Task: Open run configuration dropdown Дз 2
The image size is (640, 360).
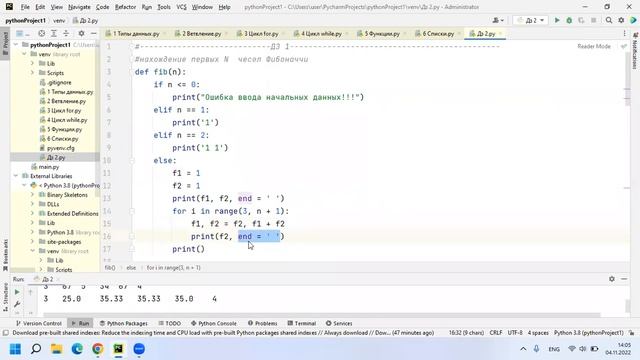Action: click(x=530, y=20)
